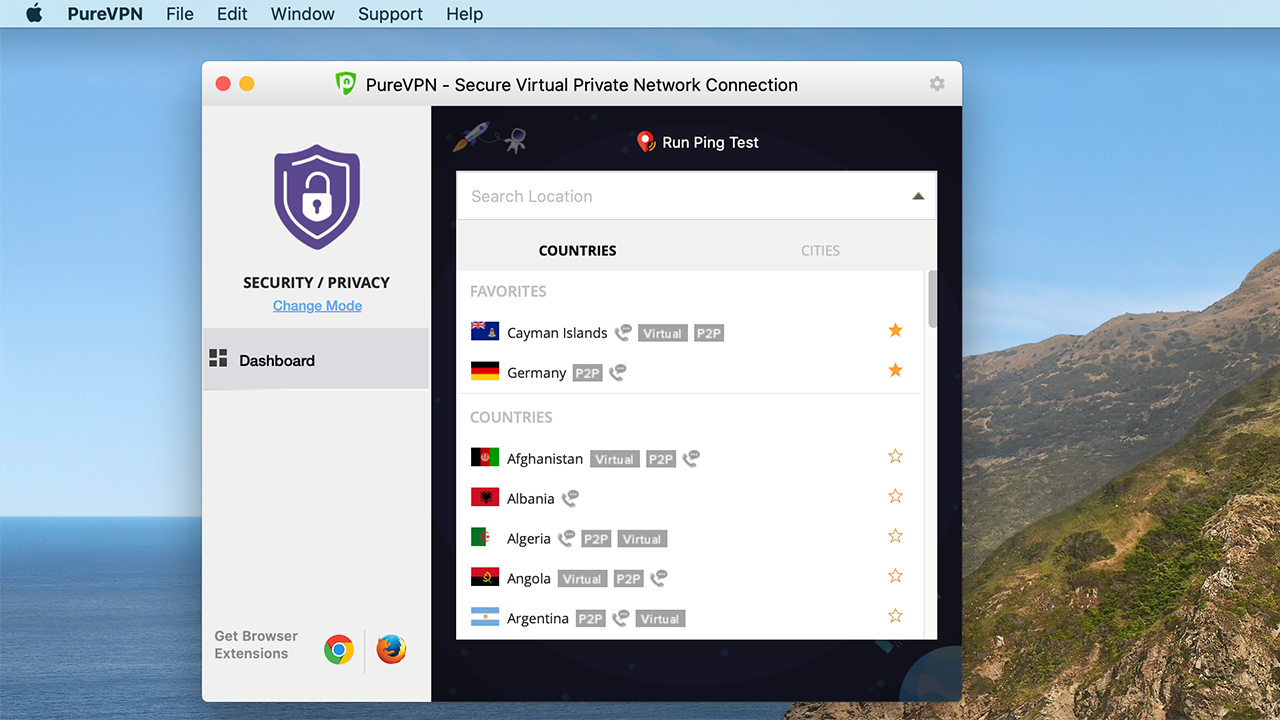Click the VoIP phone icon in Afghanistan row
The height and width of the screenshot is (720, 1280).
691,458
